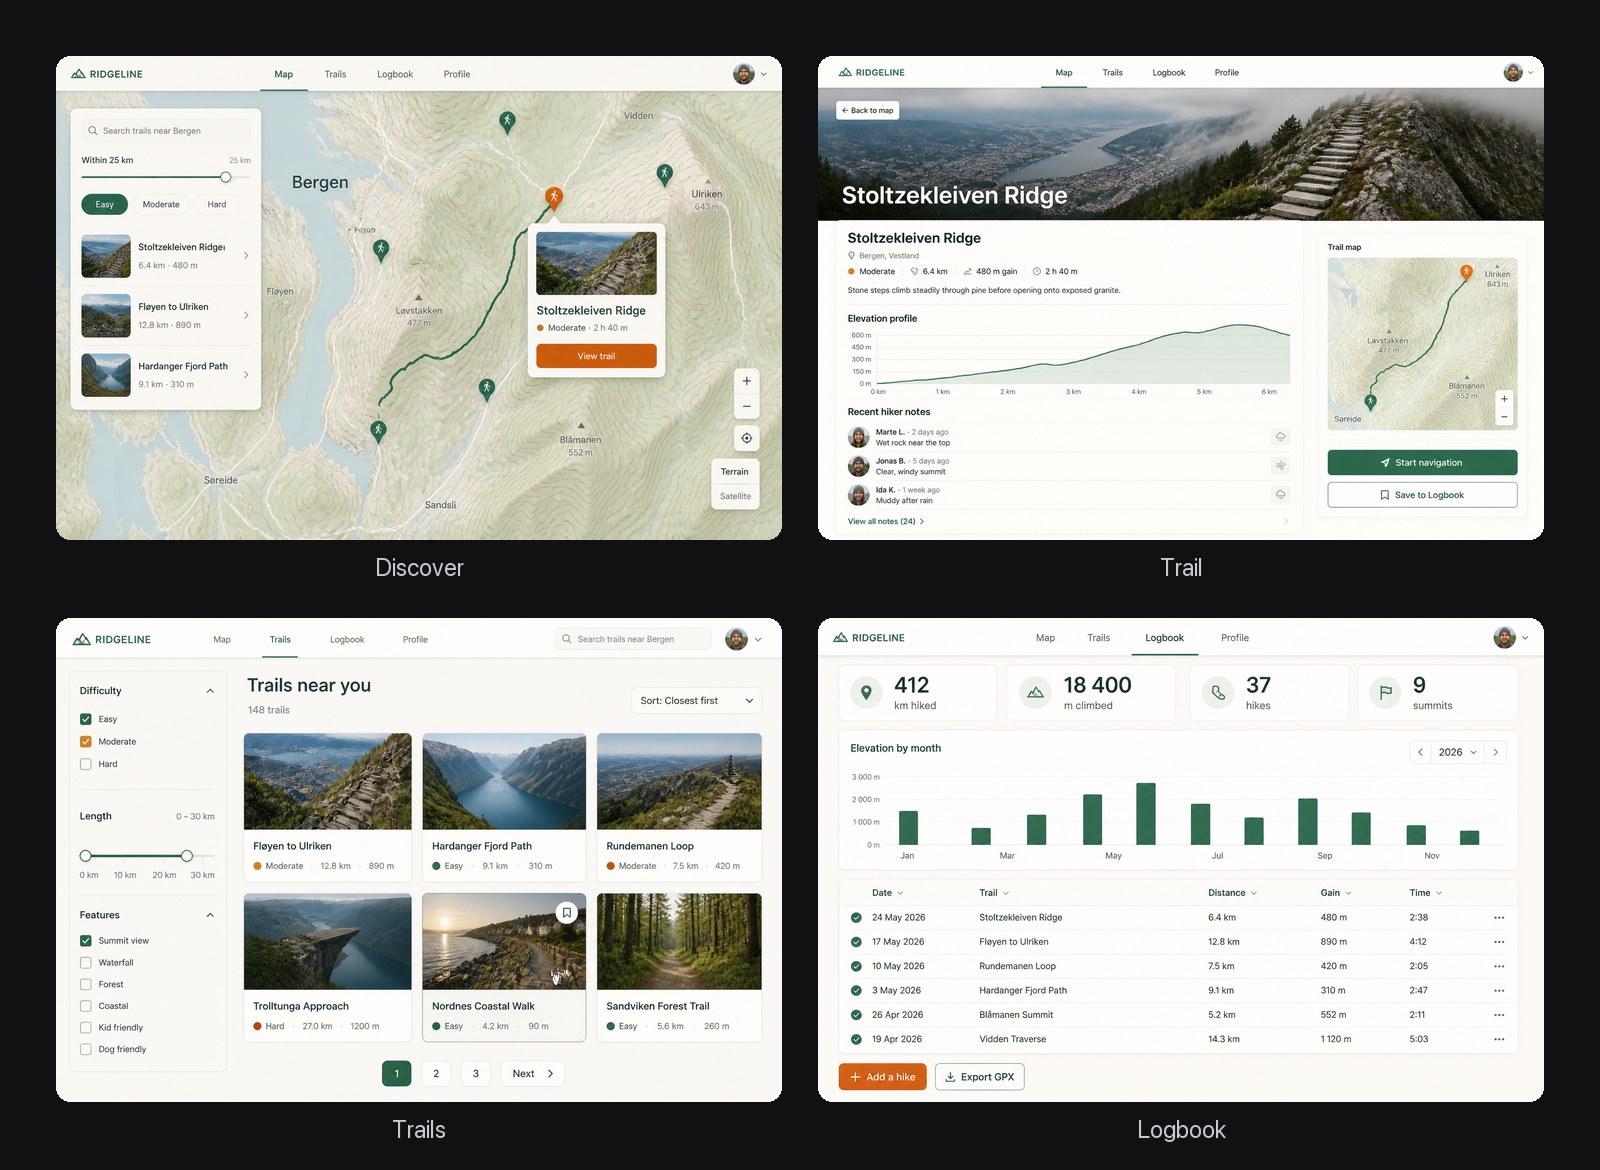Click search magnifier in Discover search box
The image size is (1600, 1170).
click(x=93, y=131)
